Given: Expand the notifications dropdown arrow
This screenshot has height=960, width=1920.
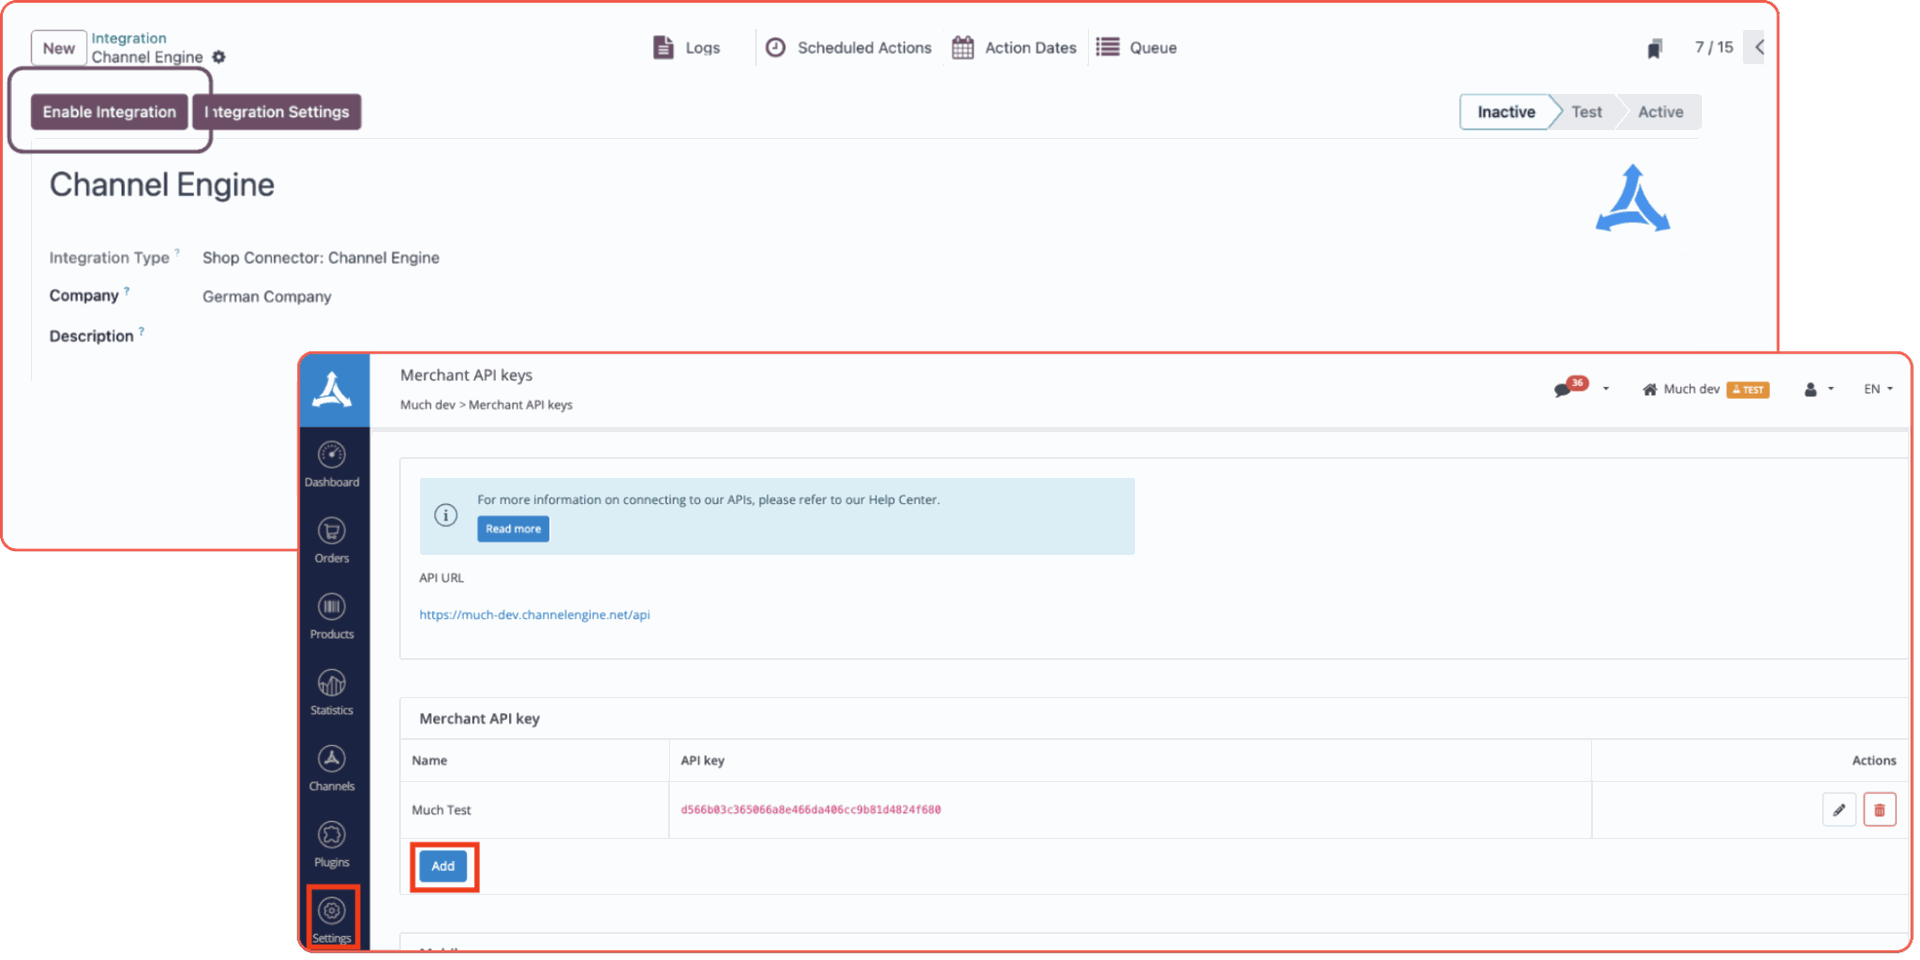Looking at the screenshot, I should 1606,389.
